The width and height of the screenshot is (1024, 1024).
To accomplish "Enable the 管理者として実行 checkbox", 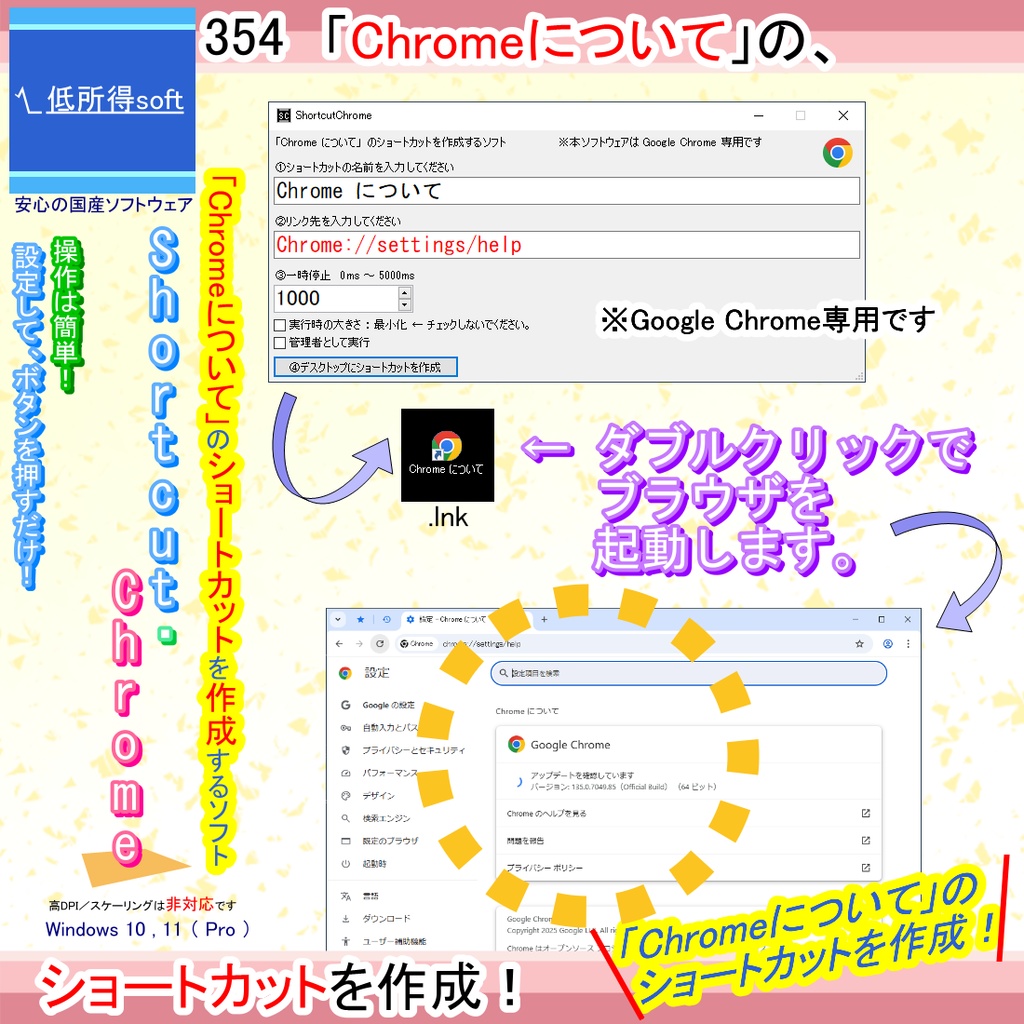I will click(280, 342).
